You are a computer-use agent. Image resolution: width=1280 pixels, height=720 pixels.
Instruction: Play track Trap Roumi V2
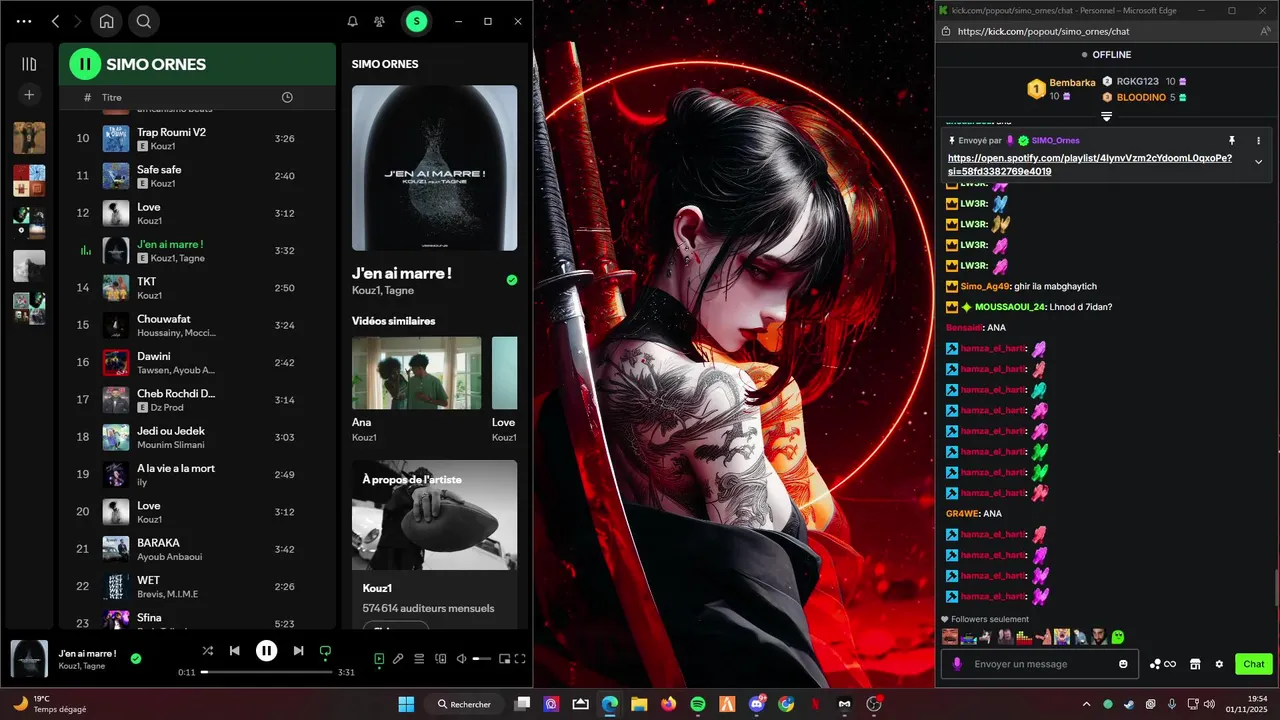197,138
